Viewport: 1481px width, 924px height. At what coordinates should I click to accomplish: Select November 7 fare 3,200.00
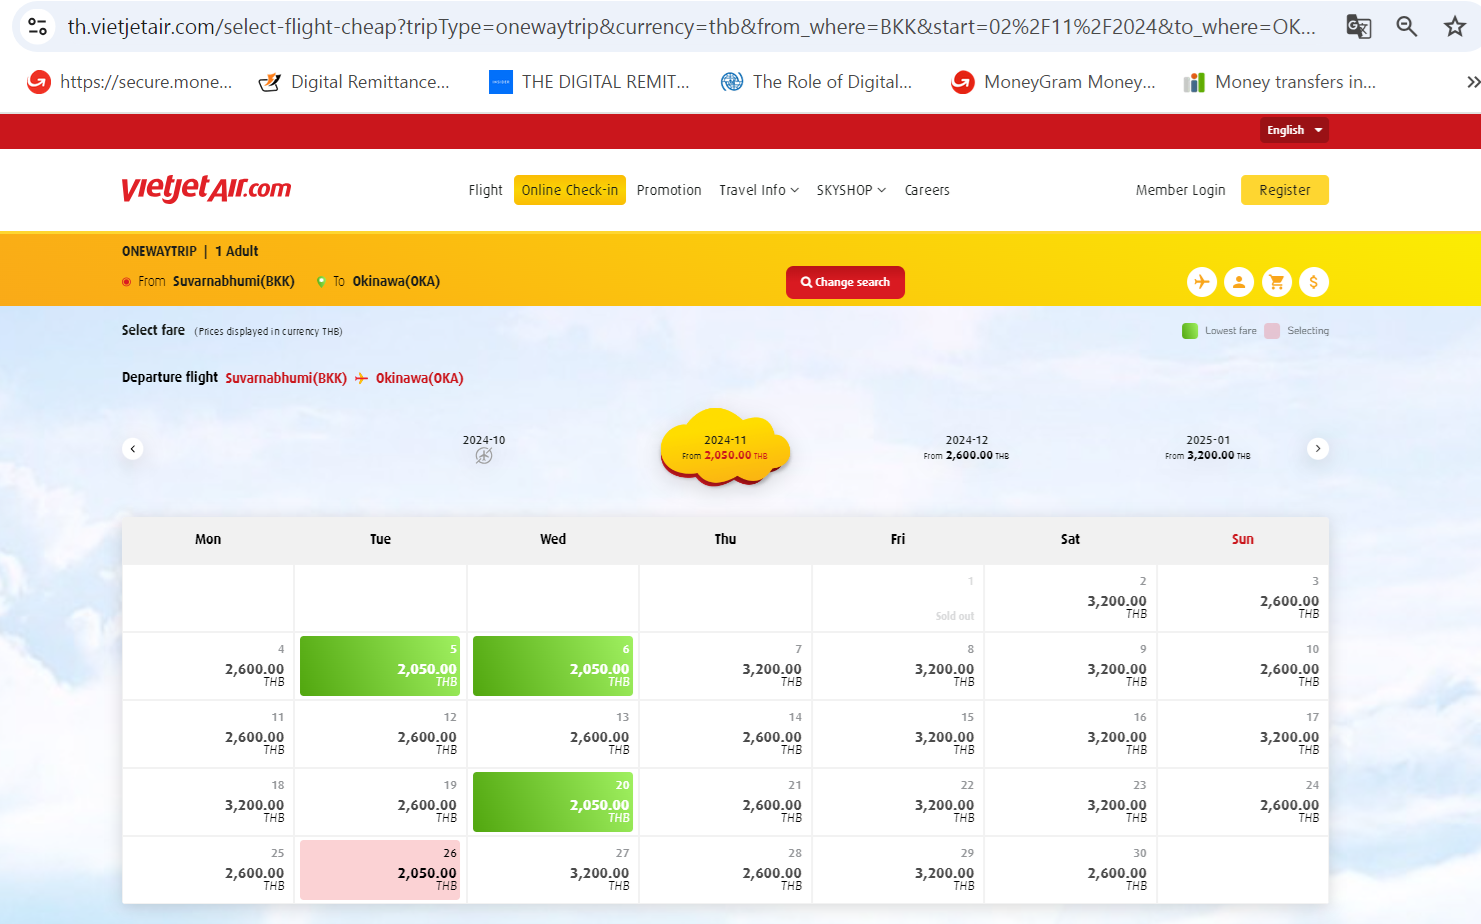[725, 666]
